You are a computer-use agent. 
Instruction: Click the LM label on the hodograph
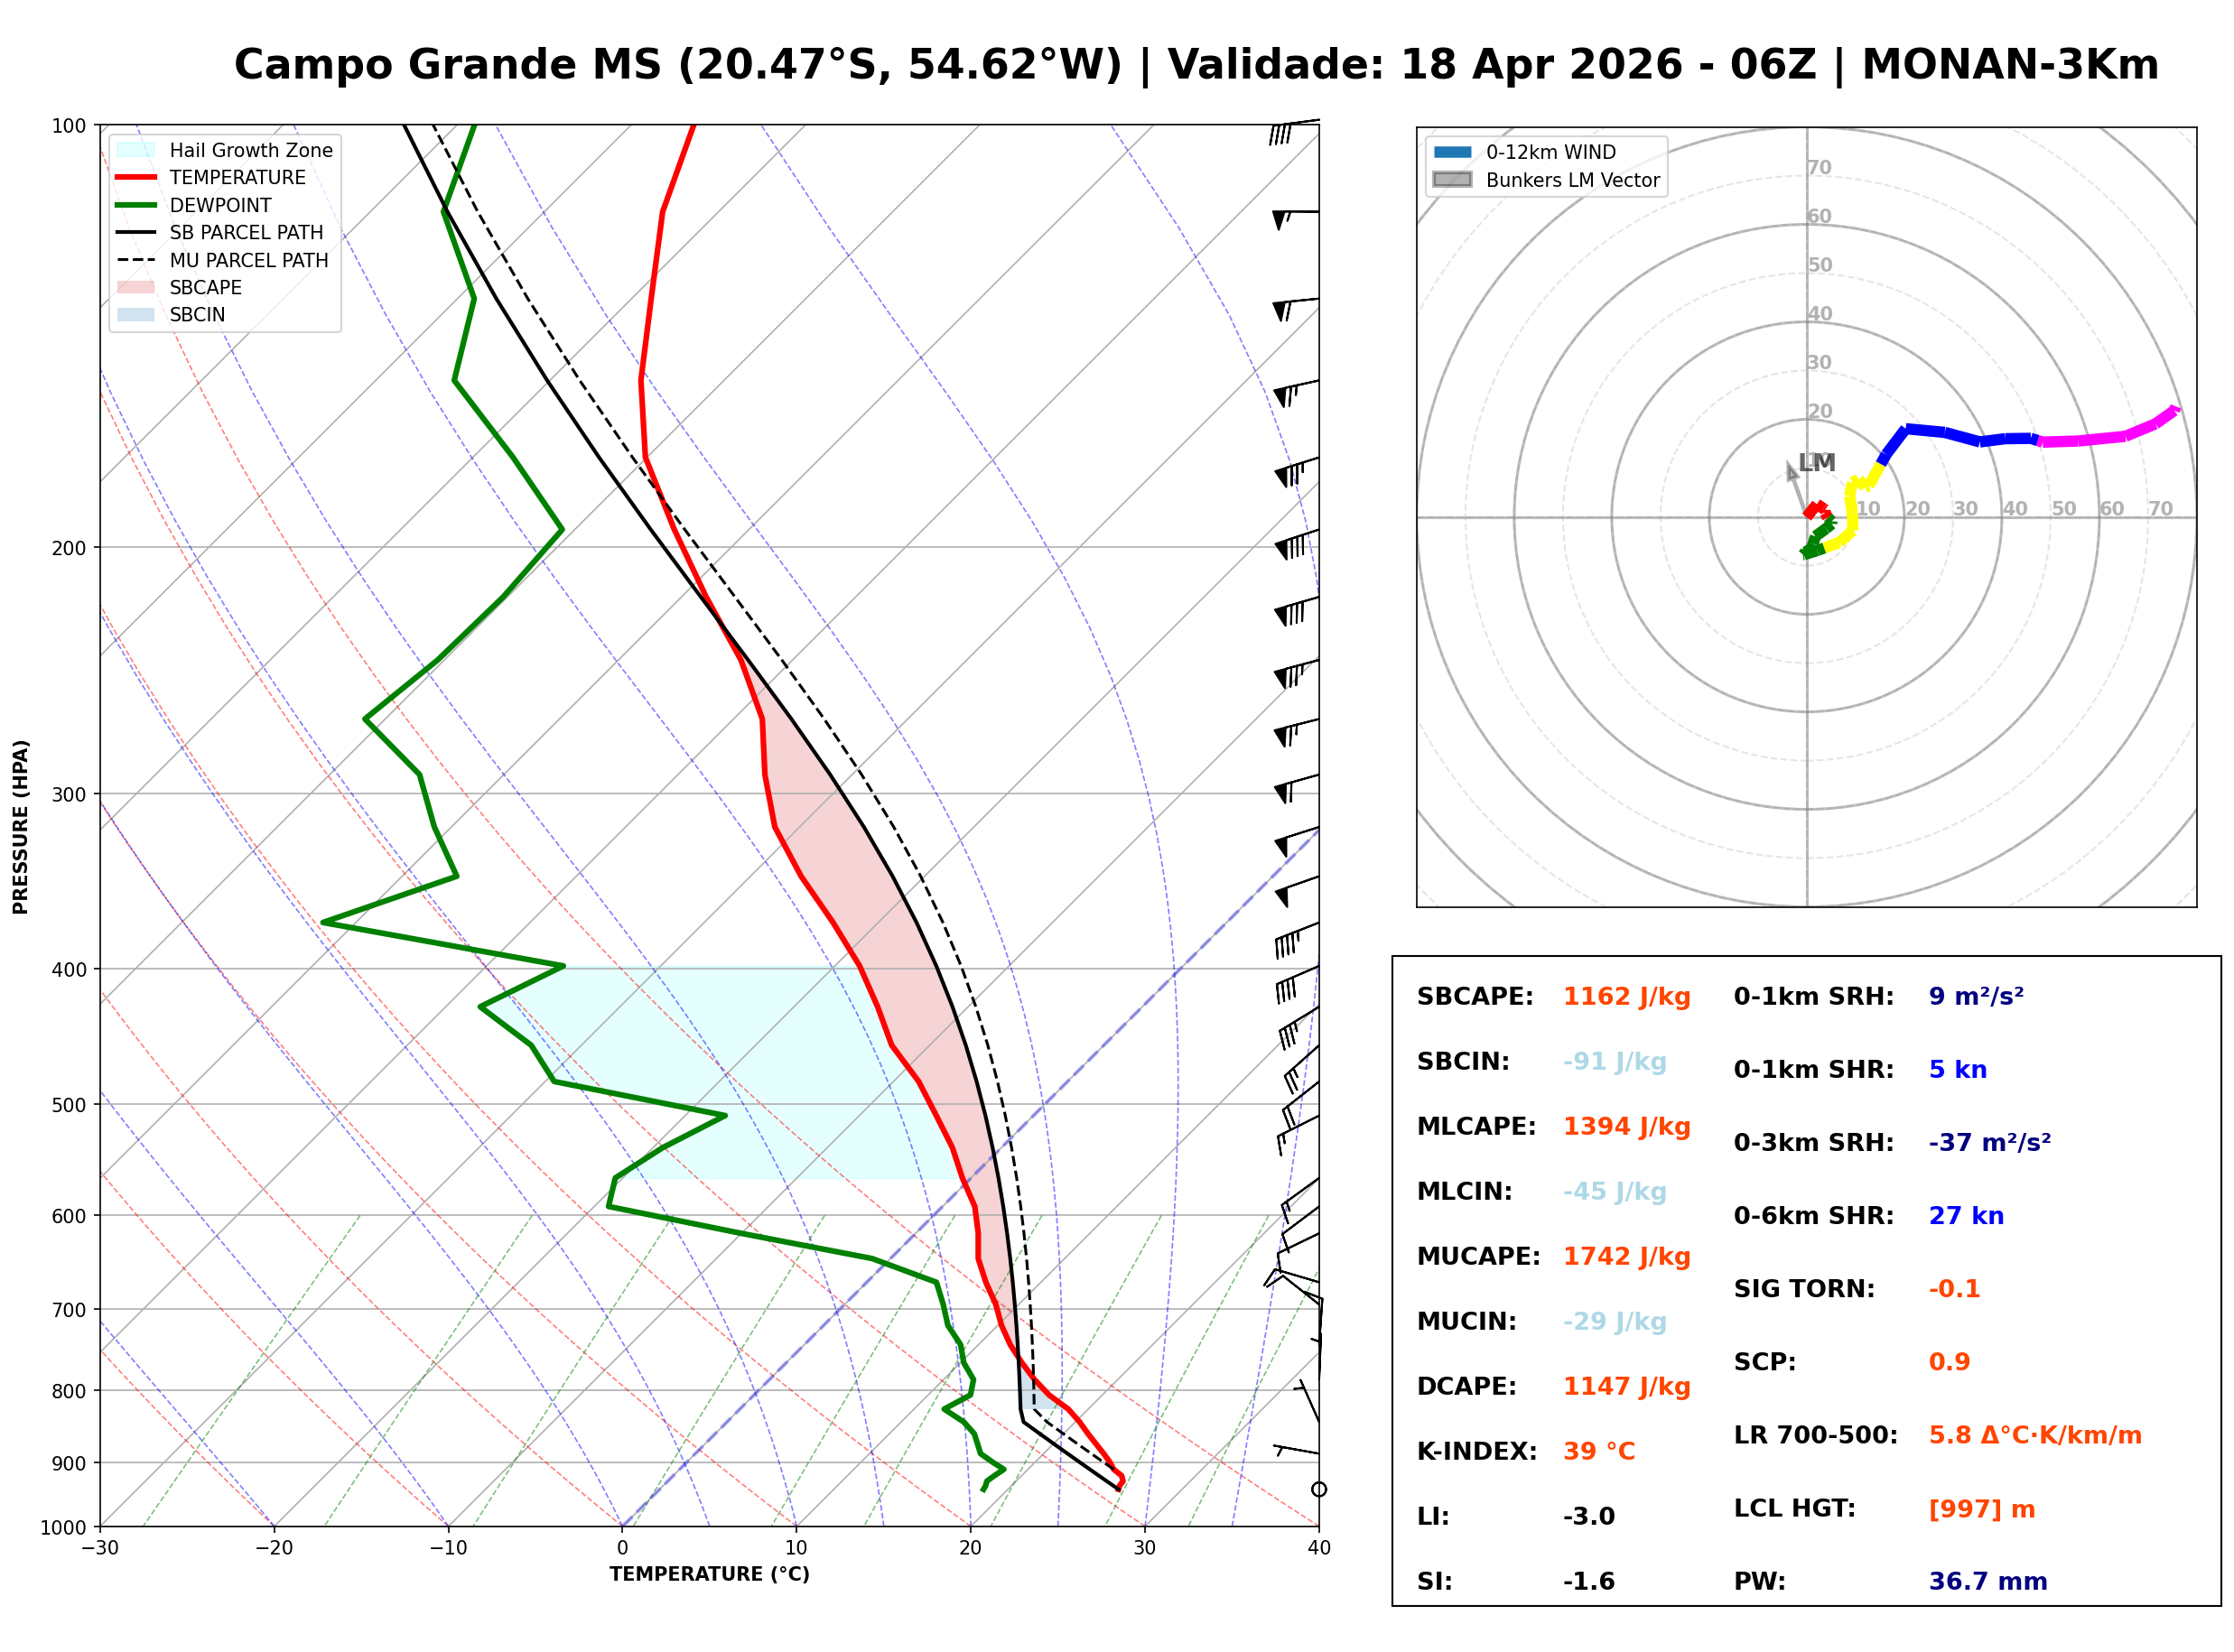click(x=1816, y=462)
